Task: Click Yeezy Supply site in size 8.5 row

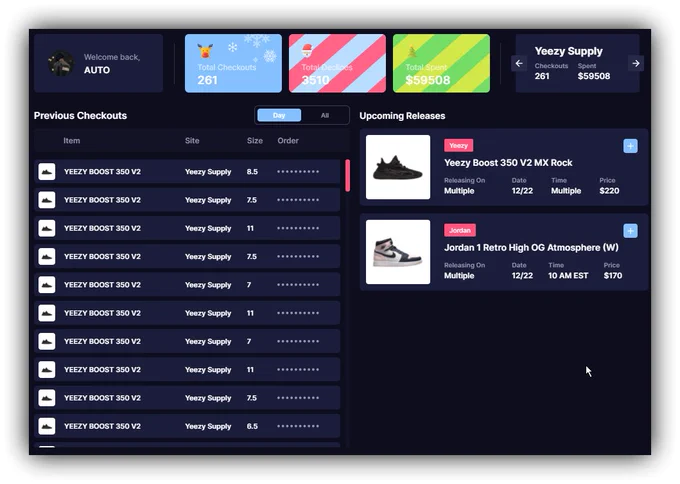Action: click(208, 172)
